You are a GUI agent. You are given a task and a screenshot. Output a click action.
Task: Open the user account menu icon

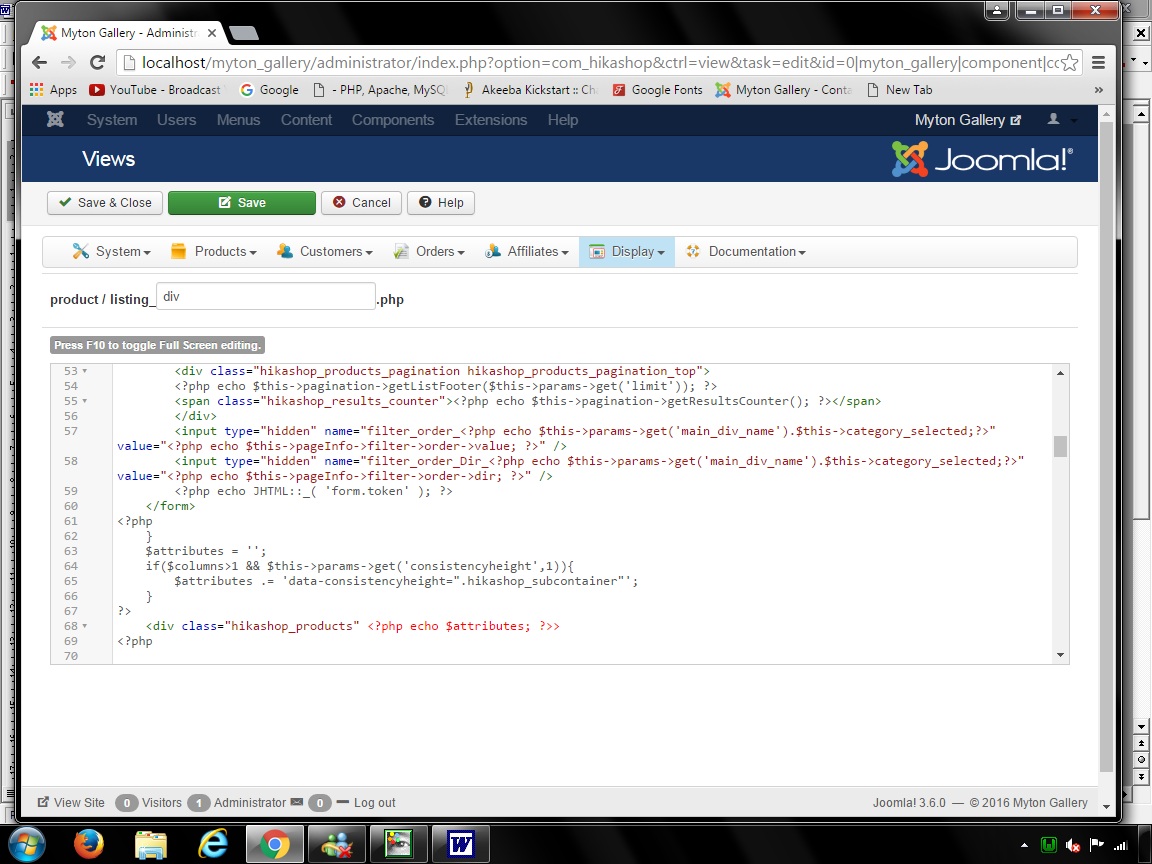pos(1053,120)
